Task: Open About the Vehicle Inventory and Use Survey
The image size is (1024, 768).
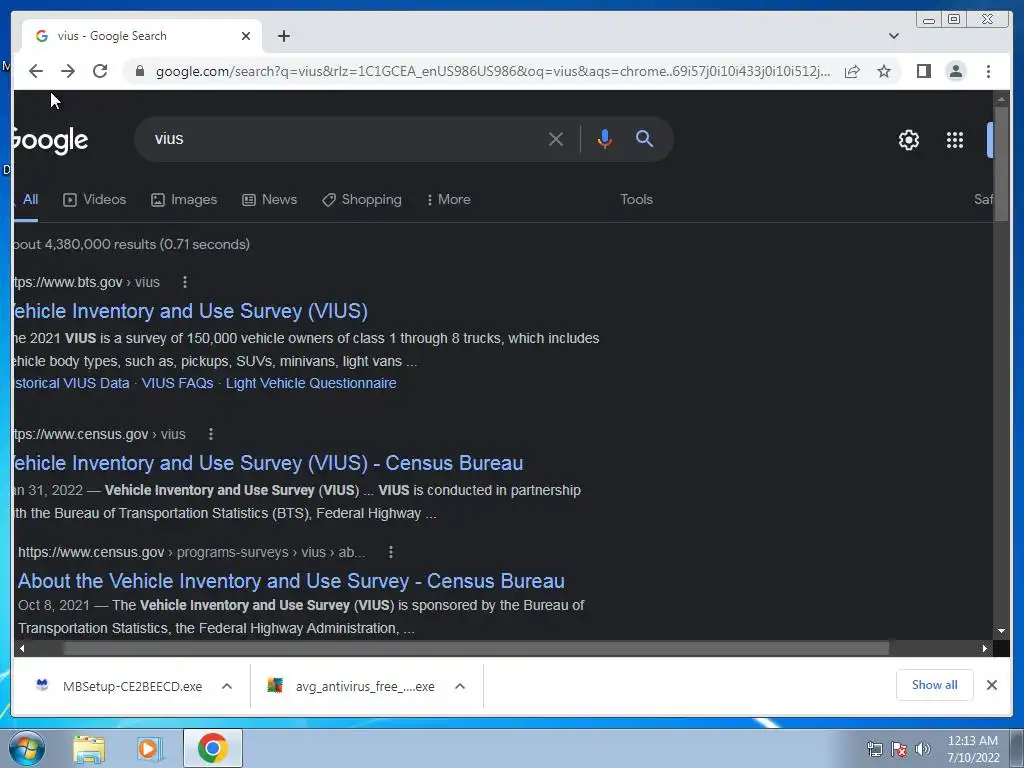Action: 291,581
